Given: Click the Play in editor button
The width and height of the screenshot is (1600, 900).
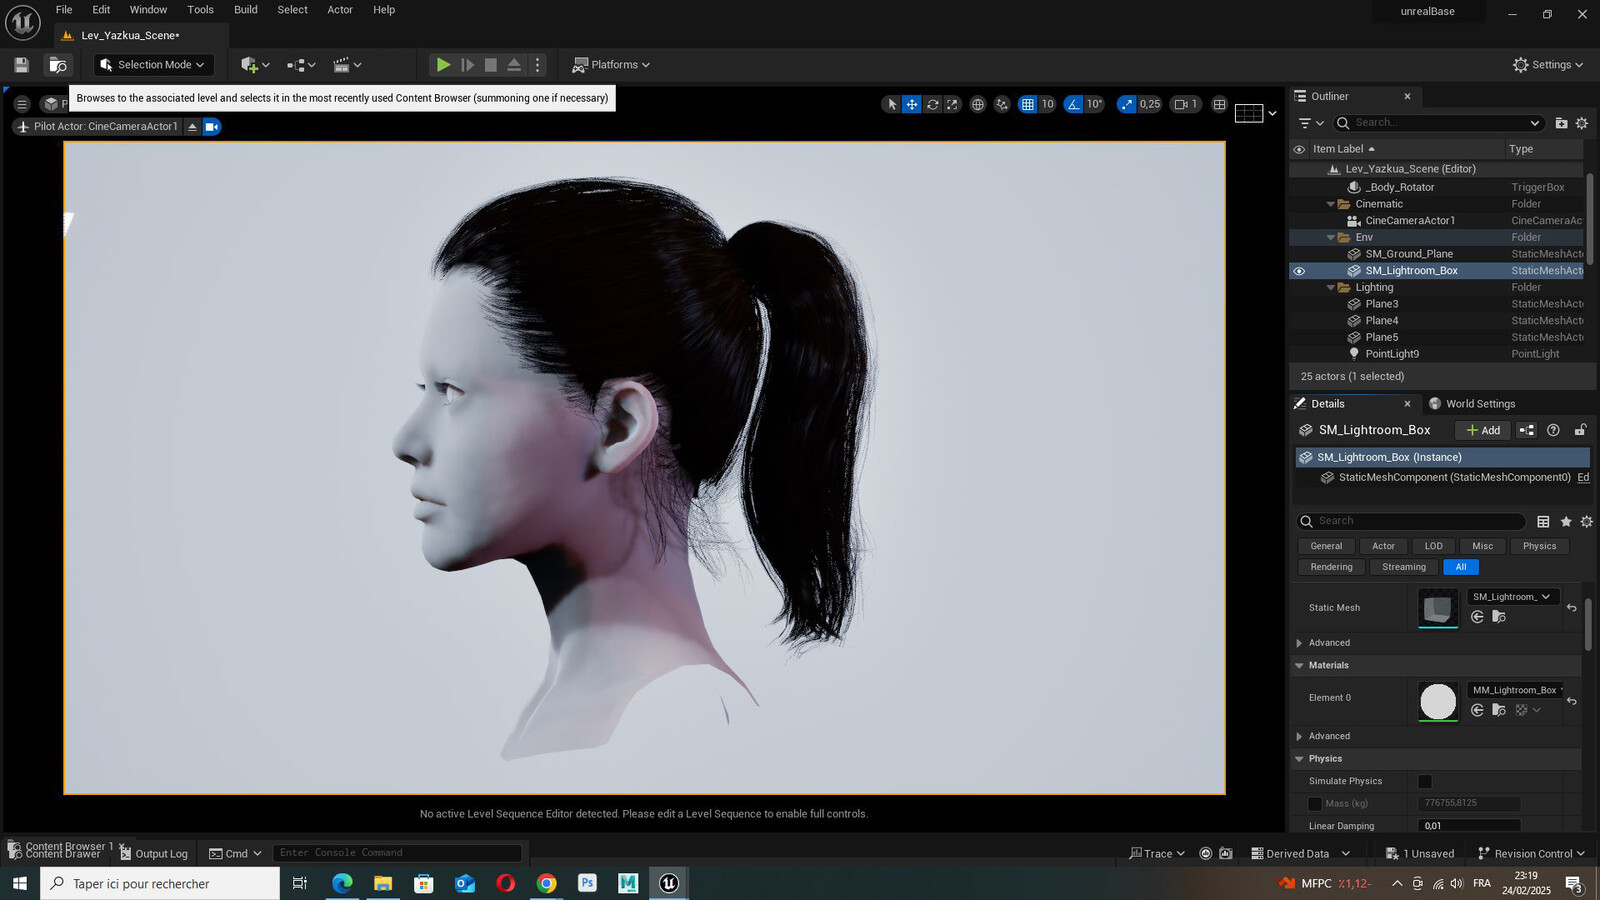Looking at the screenshot, I should pos(443,65).
